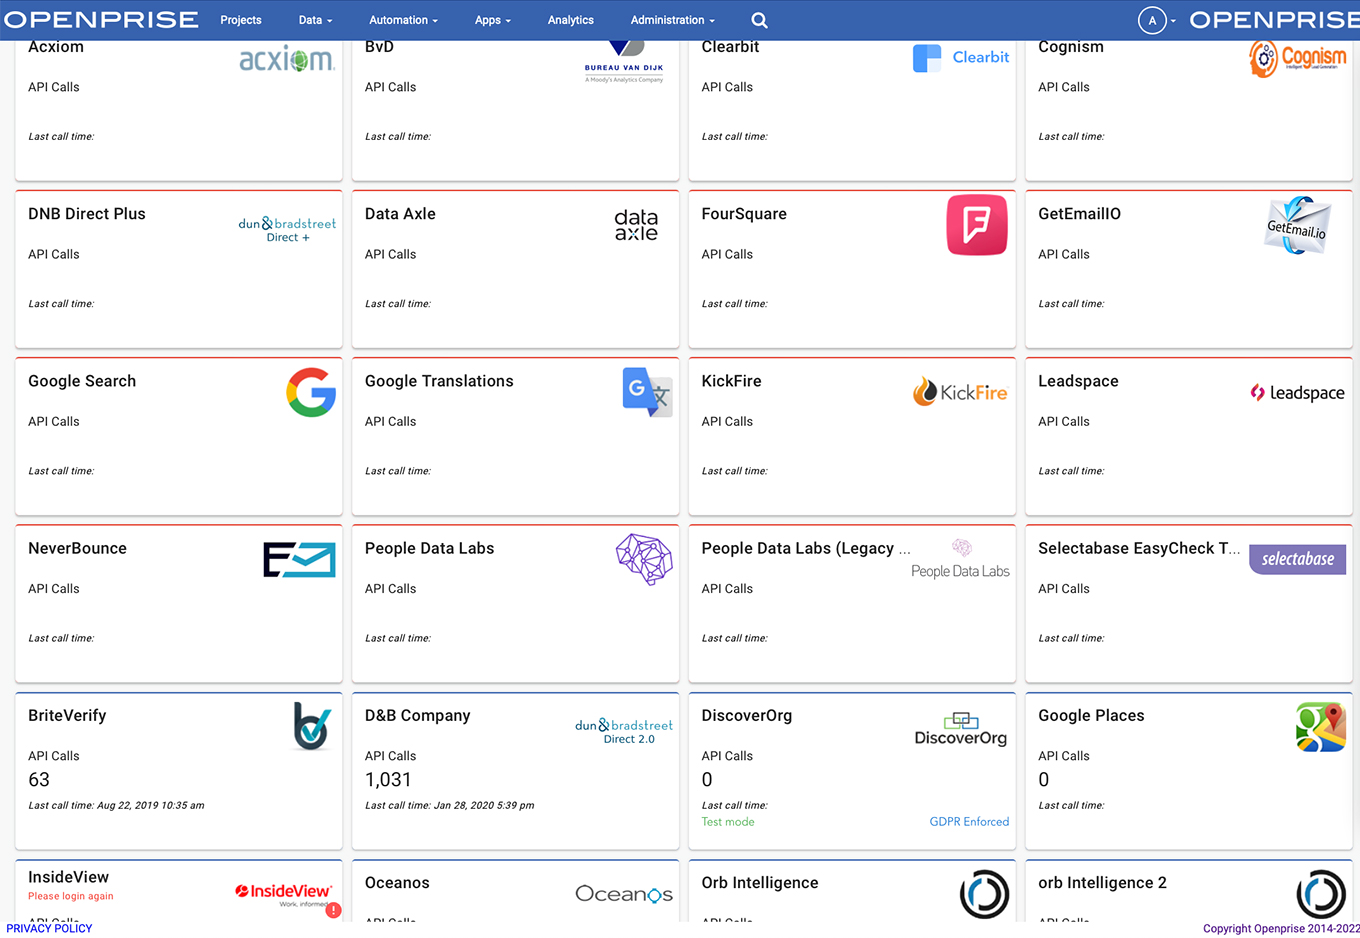Viewport: 1360px width, 938px height.
Task: Open the BriteVerify card title
Action: [x=67, y=716]
